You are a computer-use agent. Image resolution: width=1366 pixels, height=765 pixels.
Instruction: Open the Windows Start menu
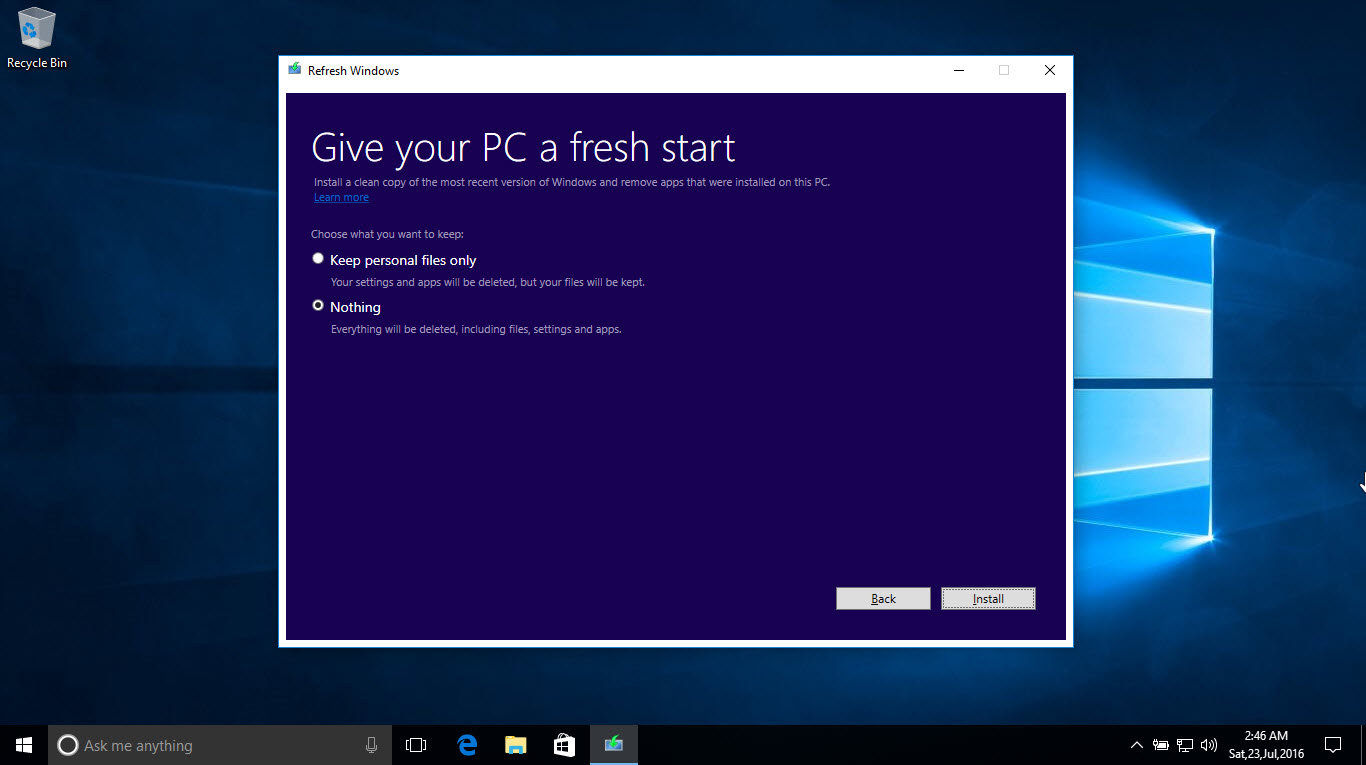pyautogui.click(x=24, y=745)
